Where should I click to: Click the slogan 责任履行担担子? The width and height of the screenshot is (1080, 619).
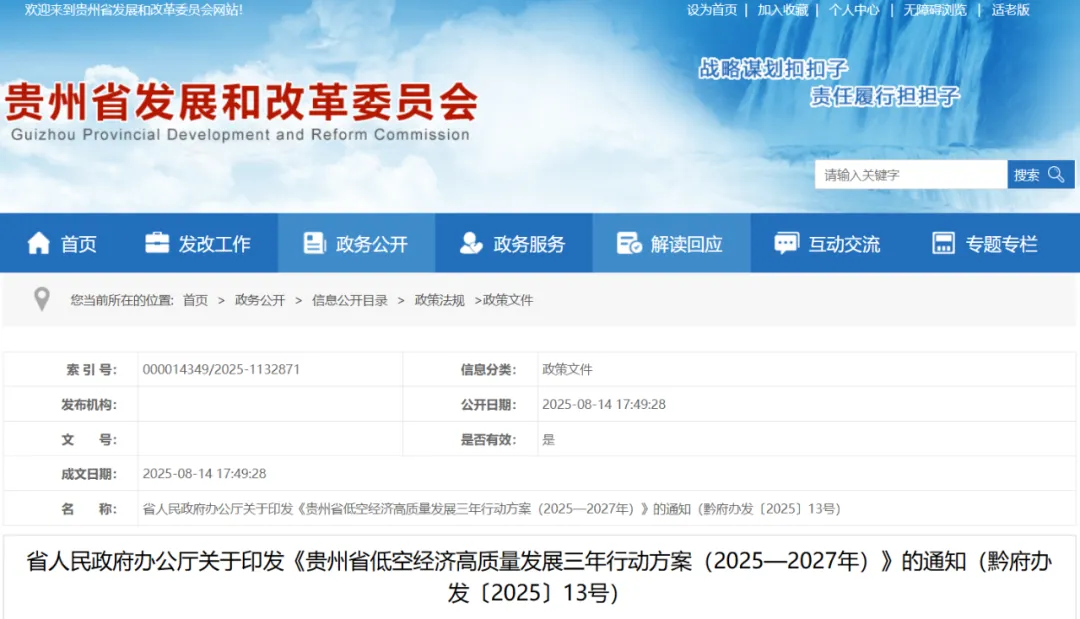click(884, 96)
